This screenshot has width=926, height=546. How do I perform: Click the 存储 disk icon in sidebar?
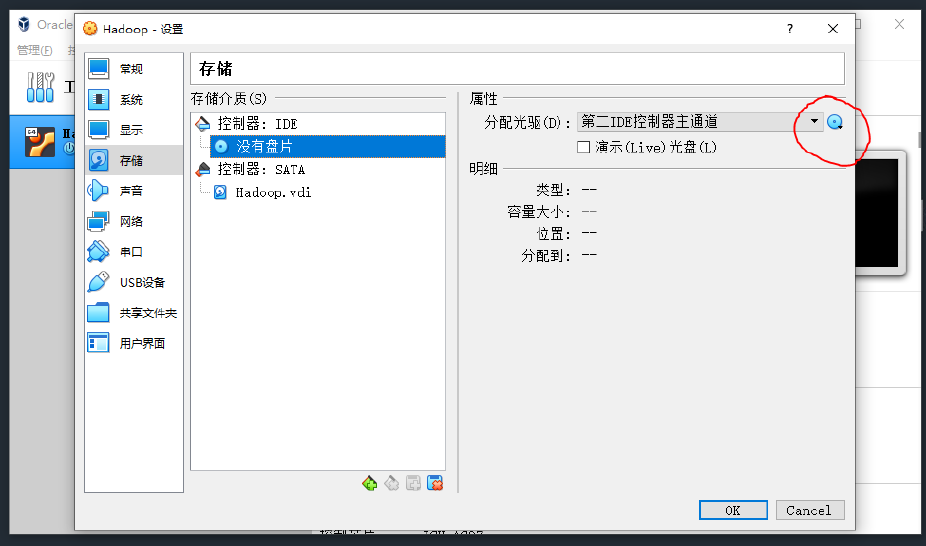click(x=99, y=160)
